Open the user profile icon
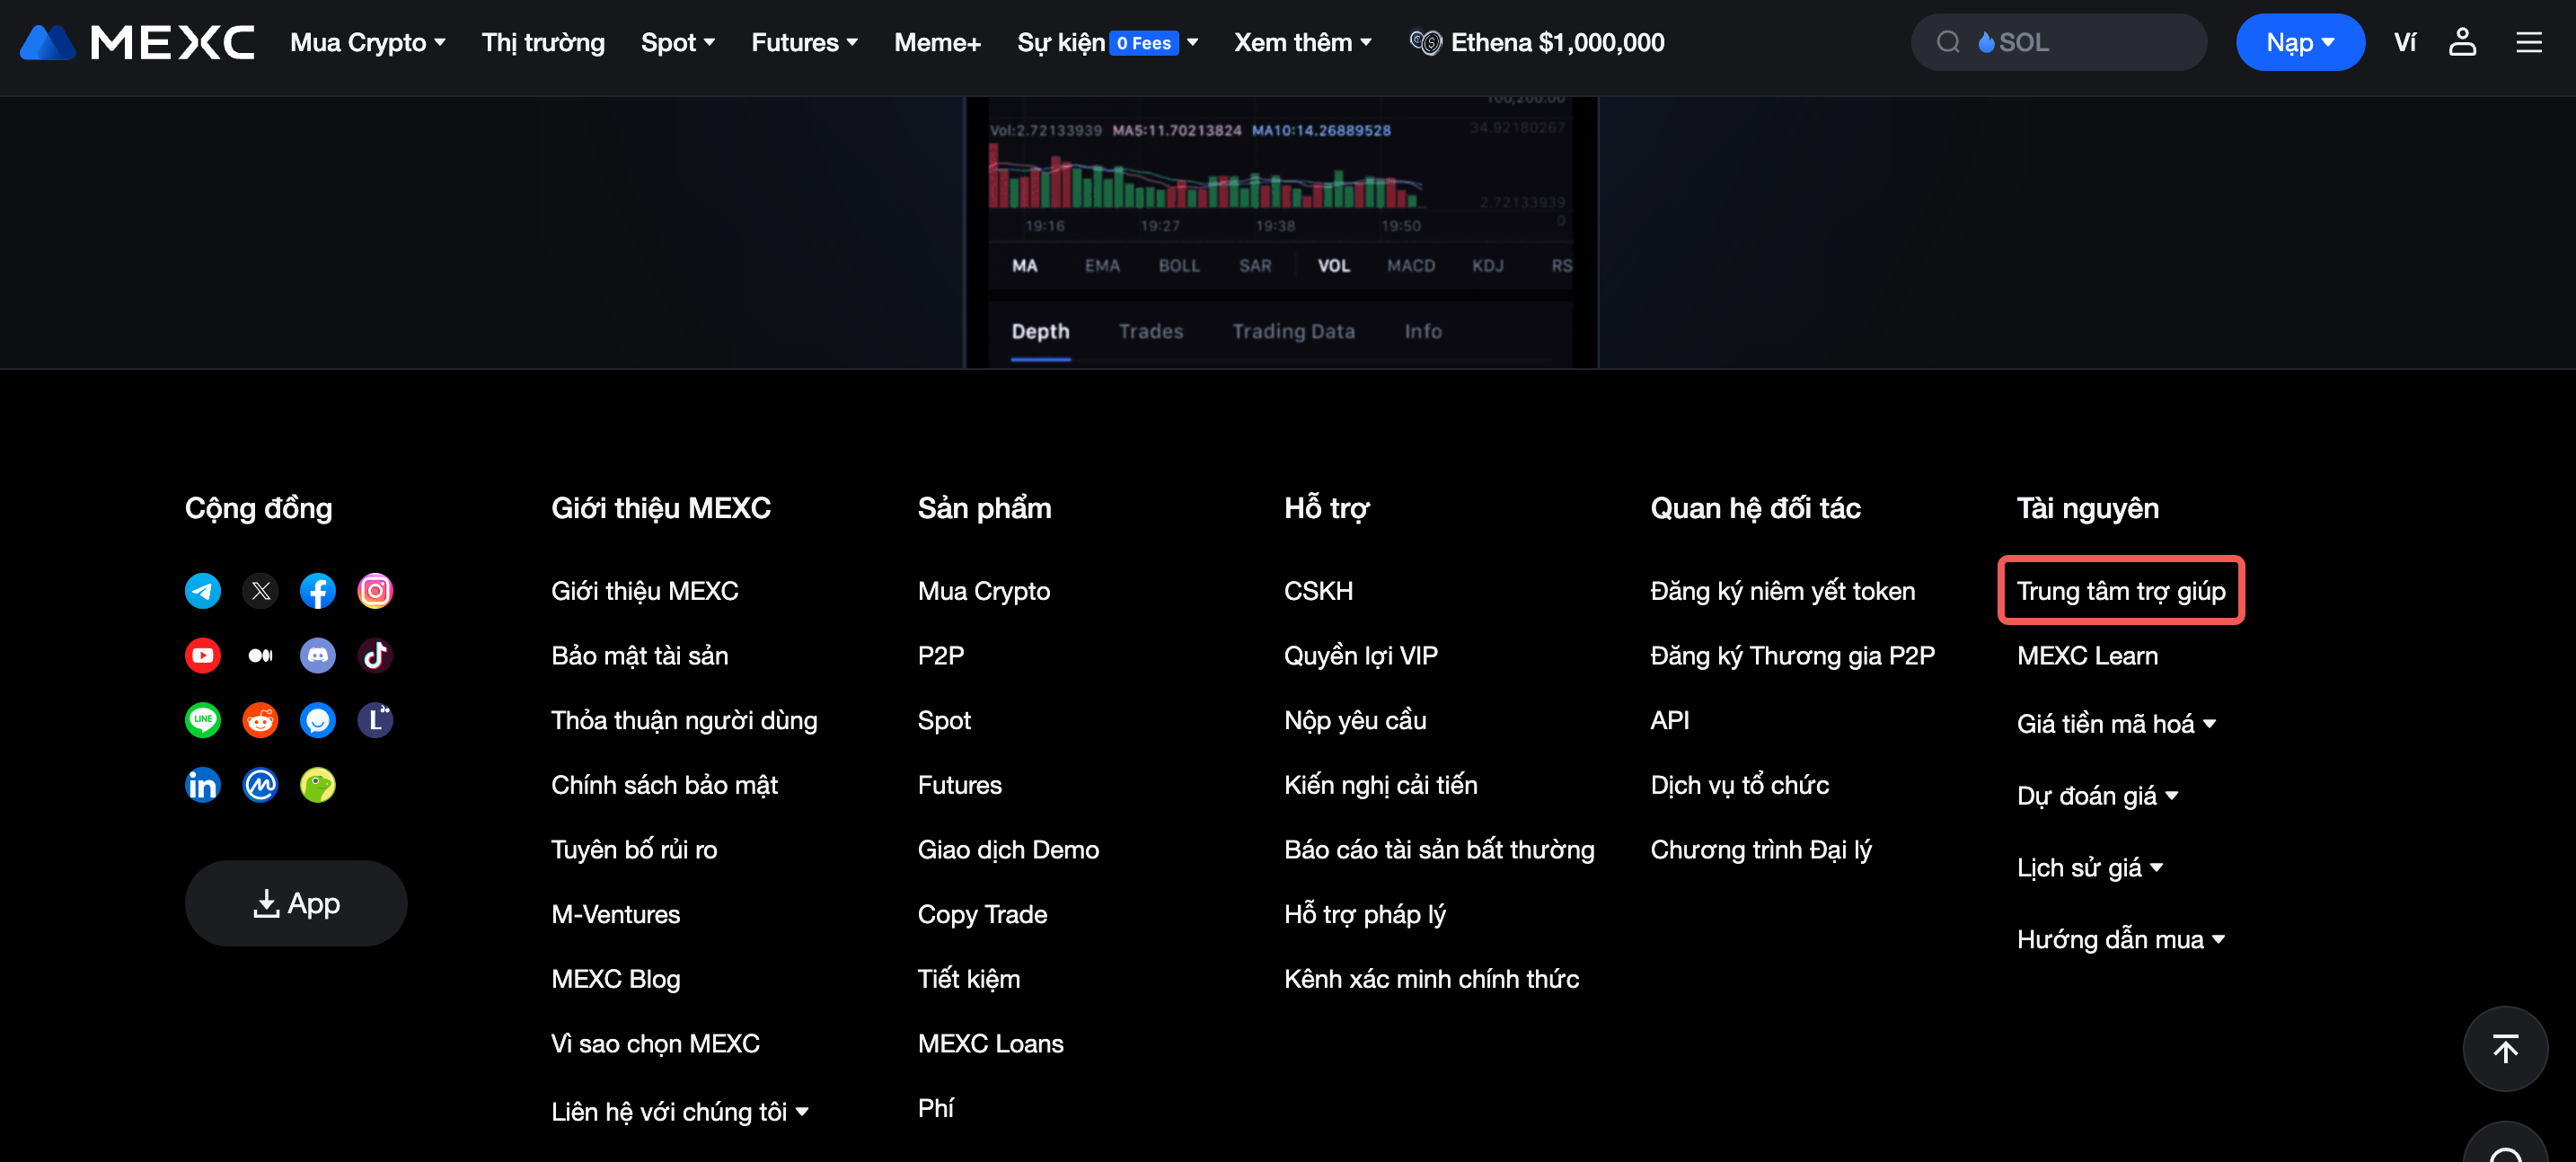 tap(2461, 43)
